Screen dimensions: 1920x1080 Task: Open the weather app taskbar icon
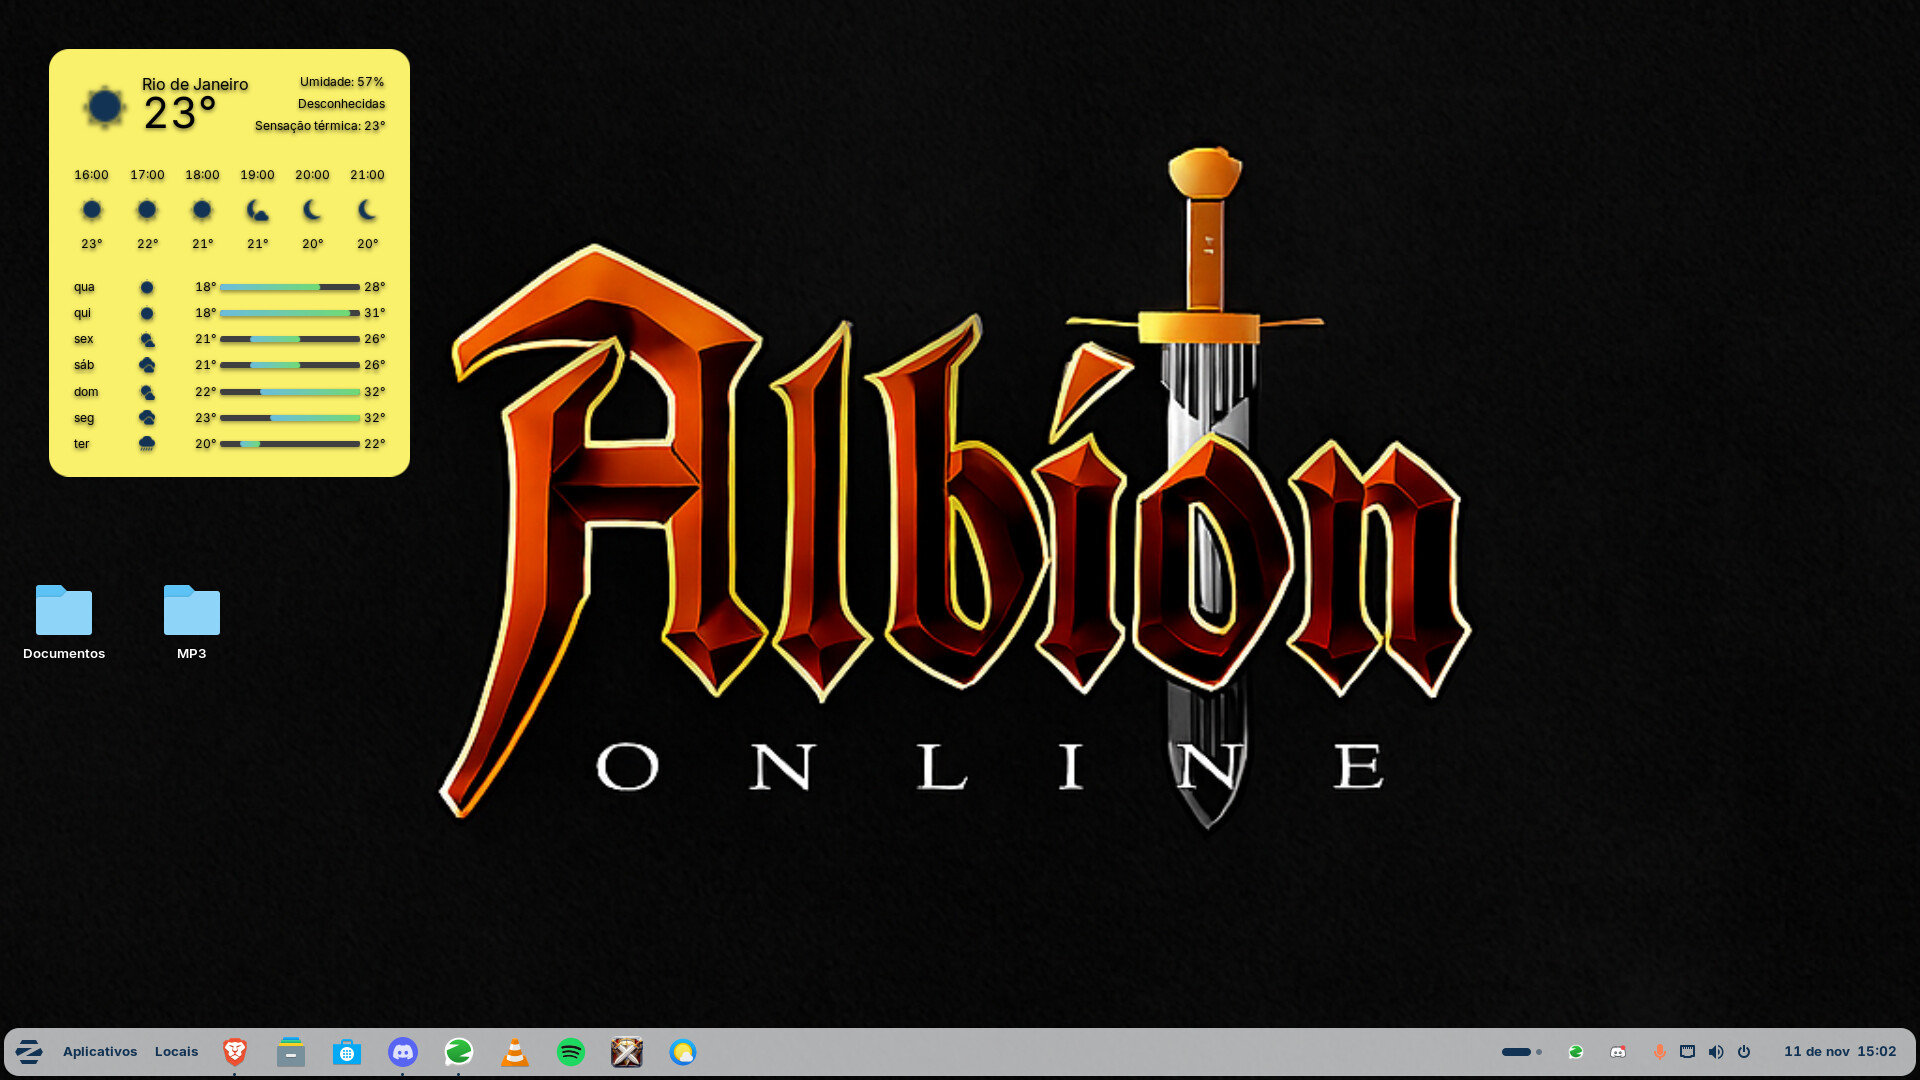coord(683,1052)
